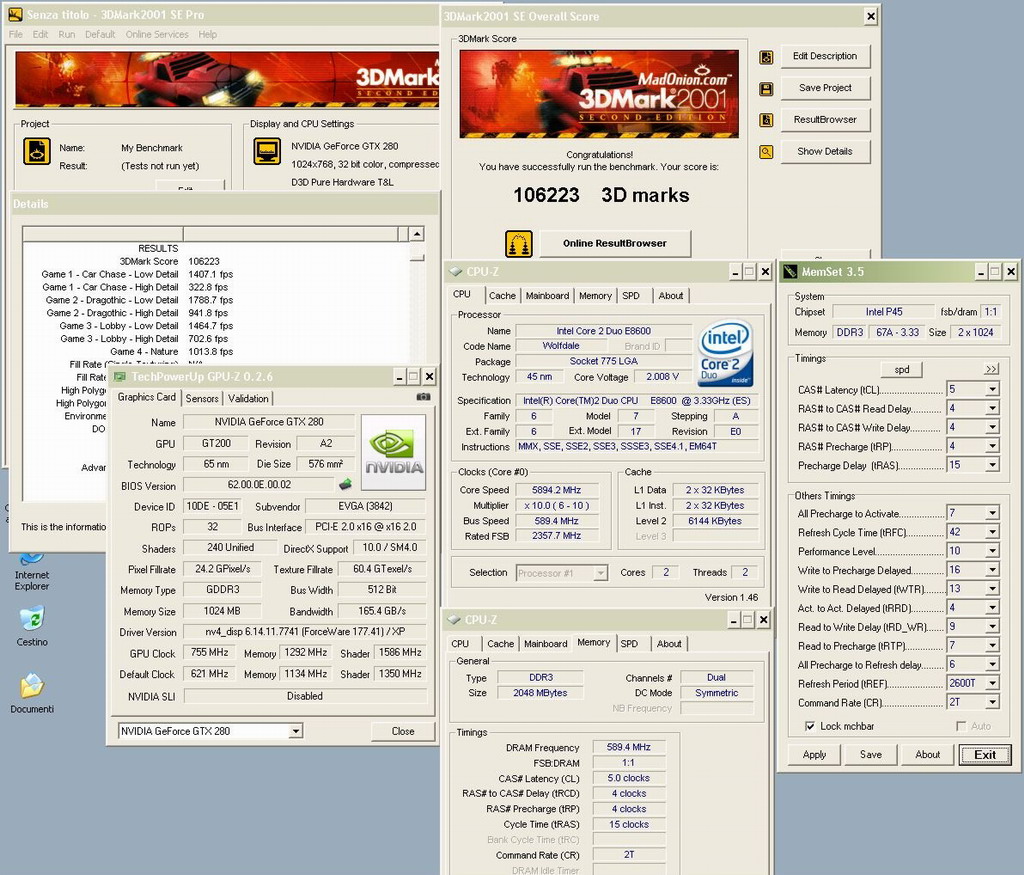Open the Cache tab in lower CPU-Z
1024x875 pixels.
[x=500, y=644]
